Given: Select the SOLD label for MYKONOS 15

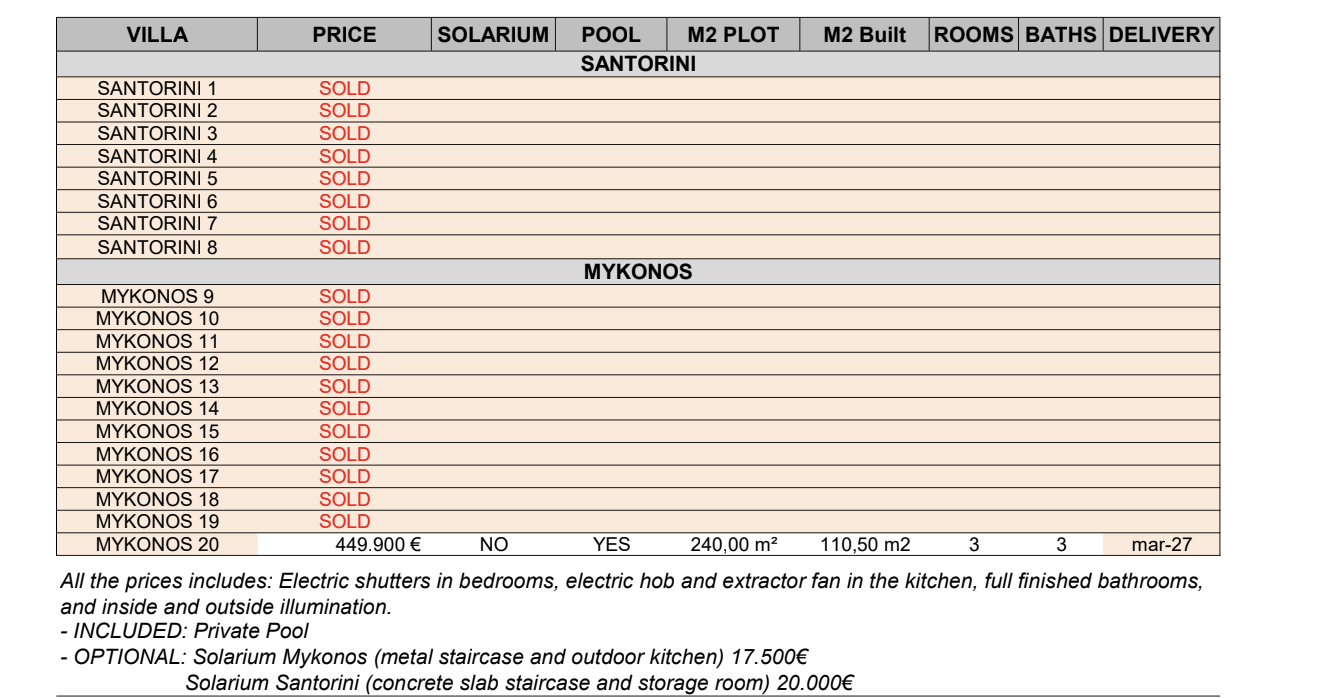Looking at the screenshot, I should [345, 431].
